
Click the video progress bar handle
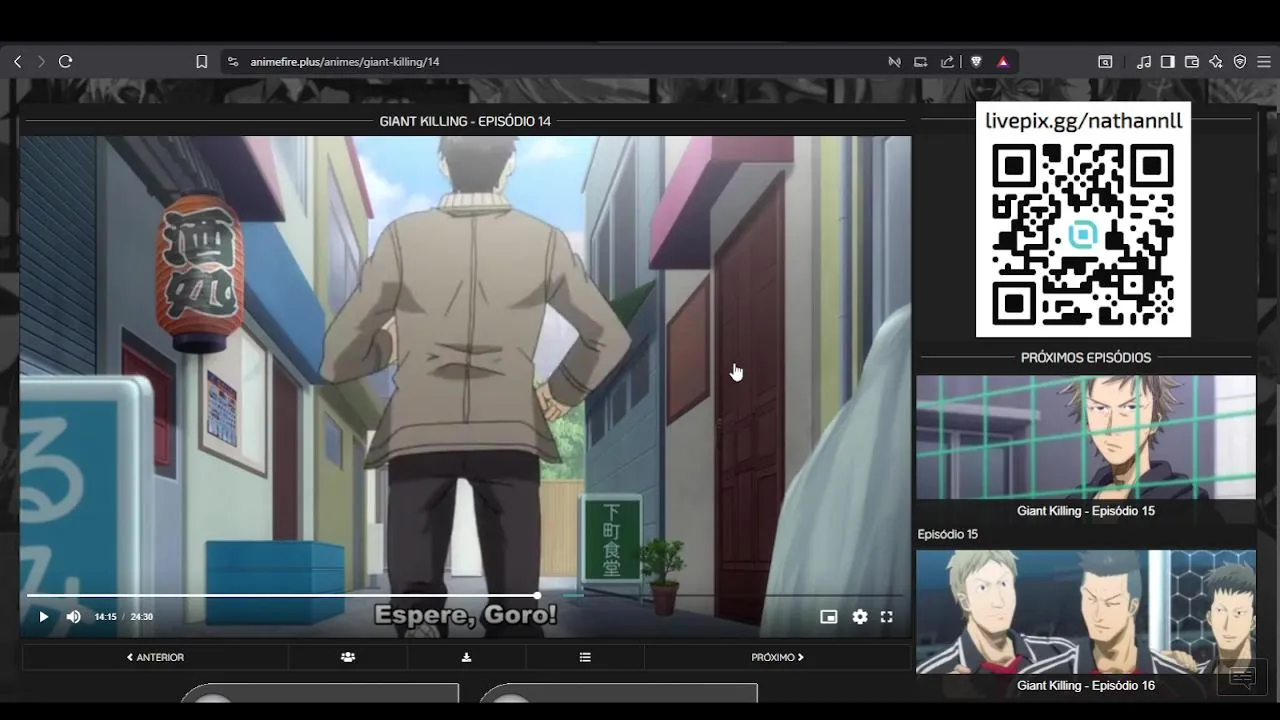537,596
